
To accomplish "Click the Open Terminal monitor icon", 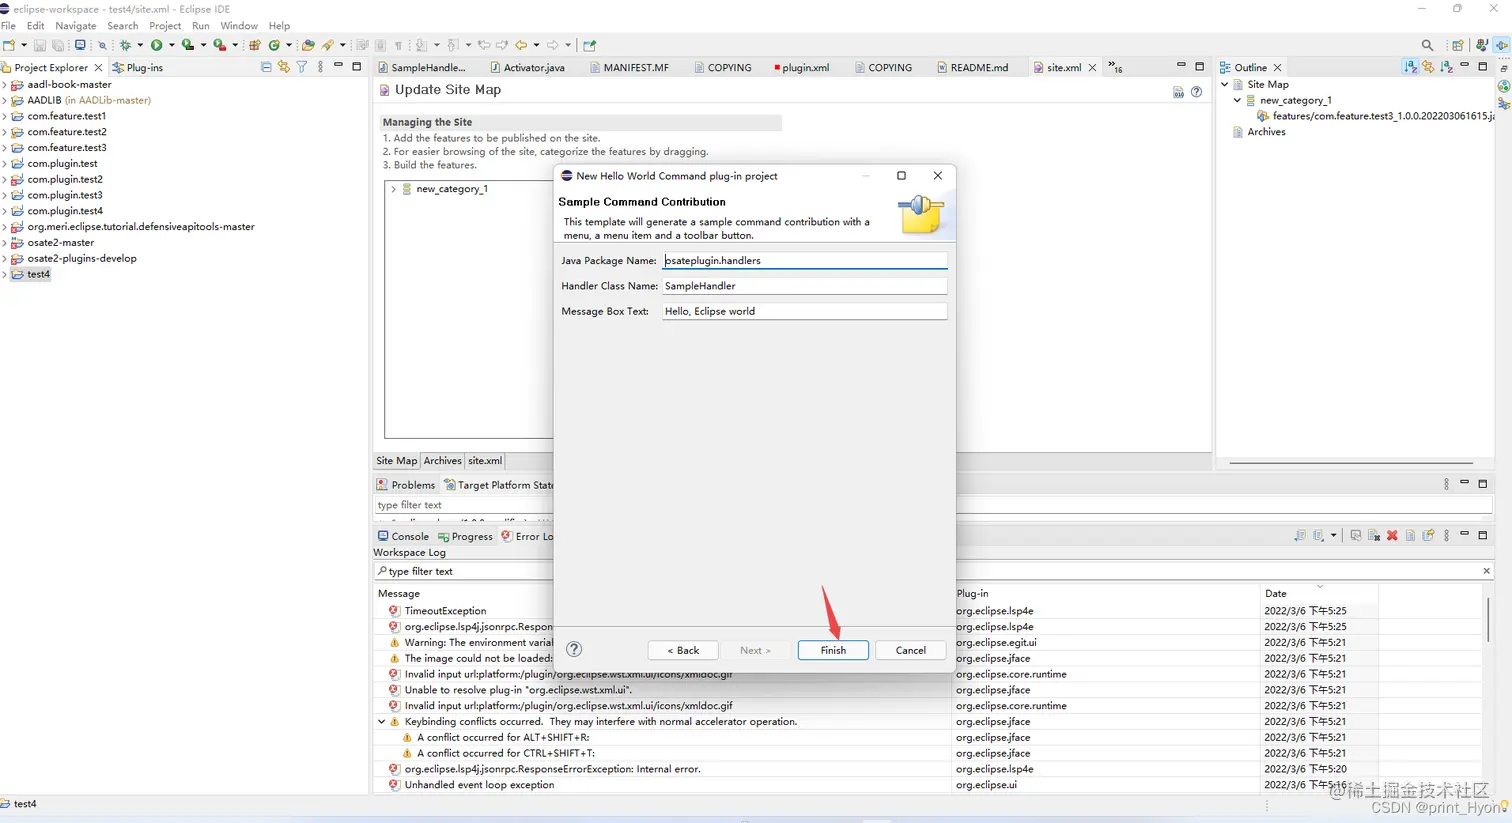I will pyautogui.click(x=81, y=45).
